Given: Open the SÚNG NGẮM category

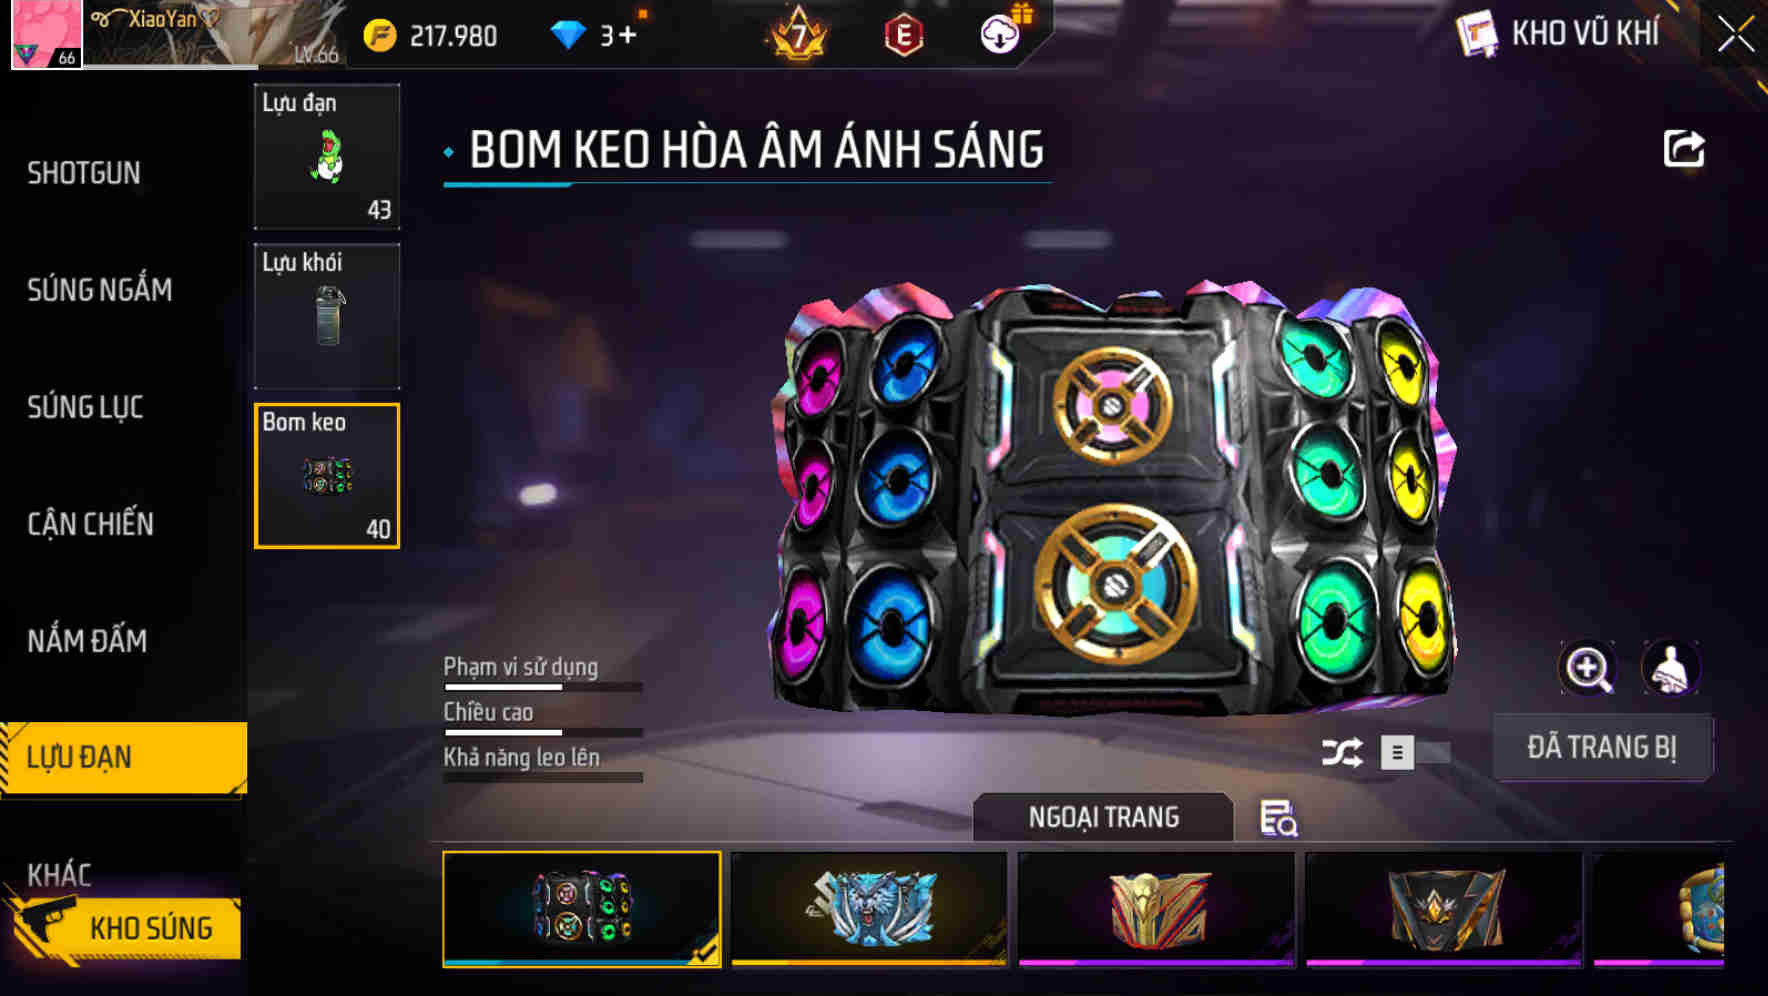Looking at the screenshot, I should [99, 290].
